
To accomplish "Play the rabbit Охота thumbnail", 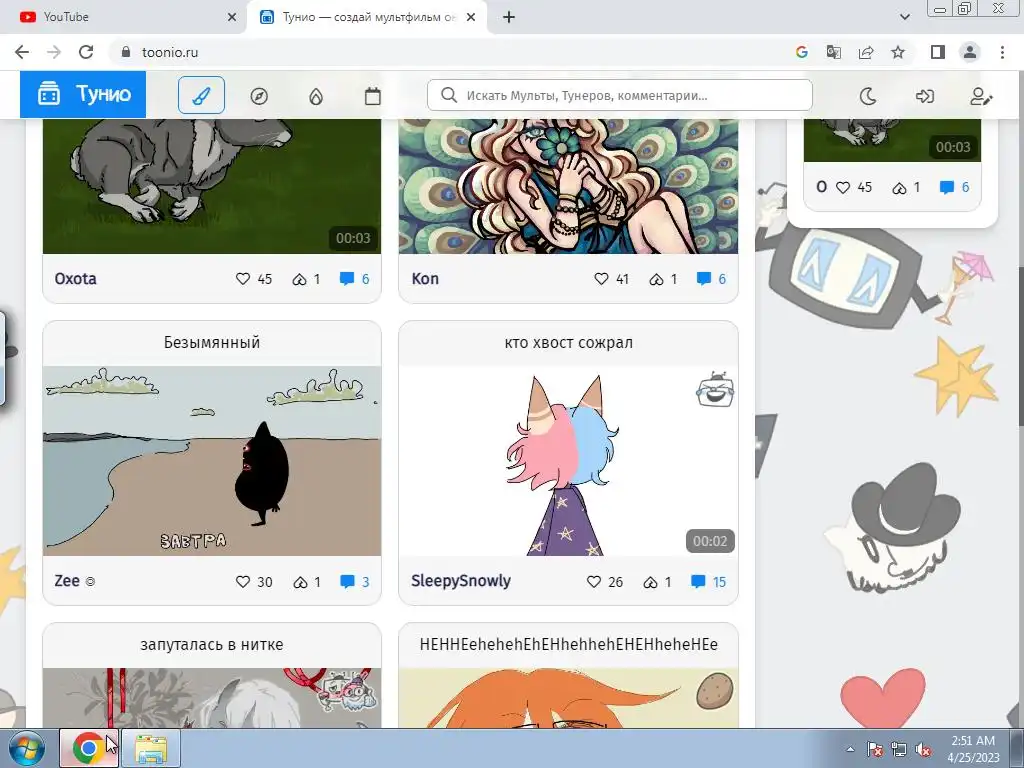I will (x=212, y=186).
